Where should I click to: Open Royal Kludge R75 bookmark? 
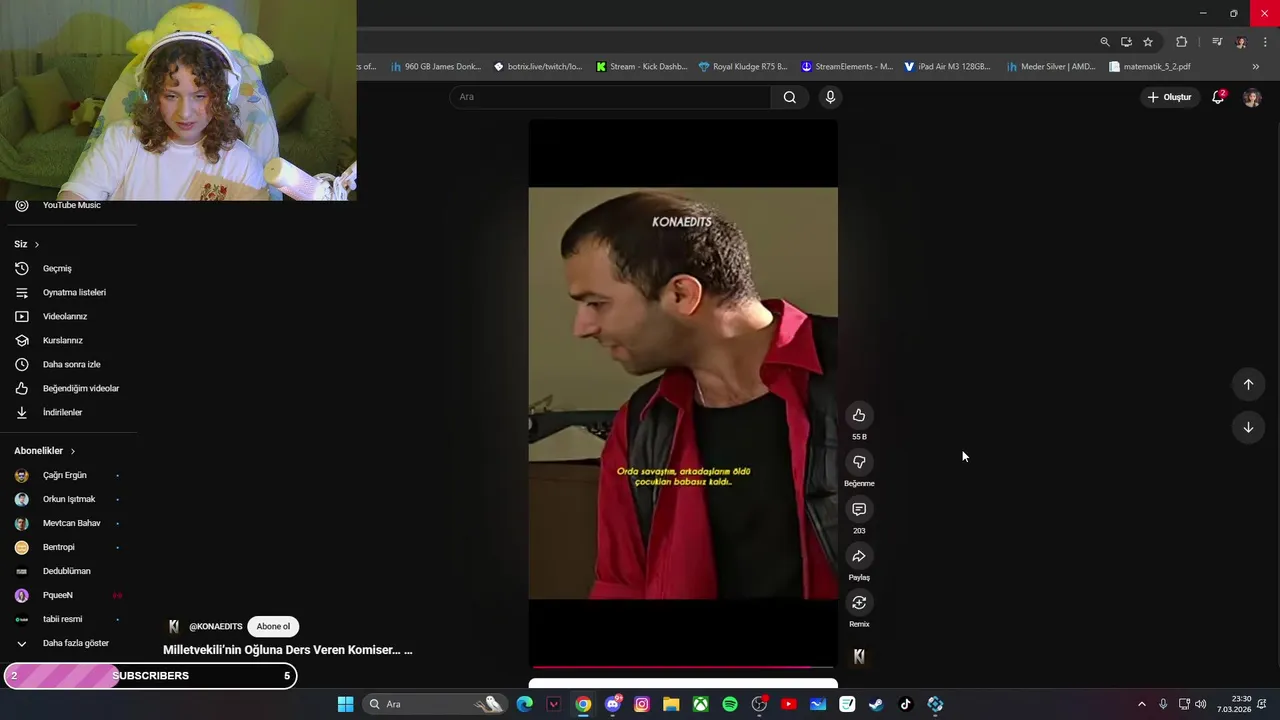click(743, 67)
